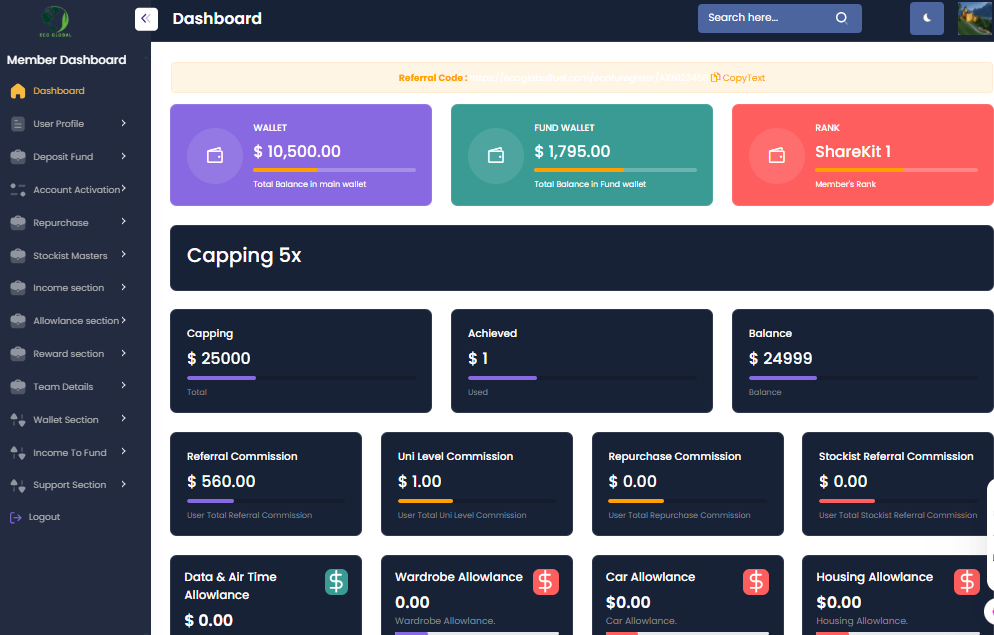The height and width of the screenshot is (635, 994).
Task: Click the ECO Global logo
Action: point(55,20)
